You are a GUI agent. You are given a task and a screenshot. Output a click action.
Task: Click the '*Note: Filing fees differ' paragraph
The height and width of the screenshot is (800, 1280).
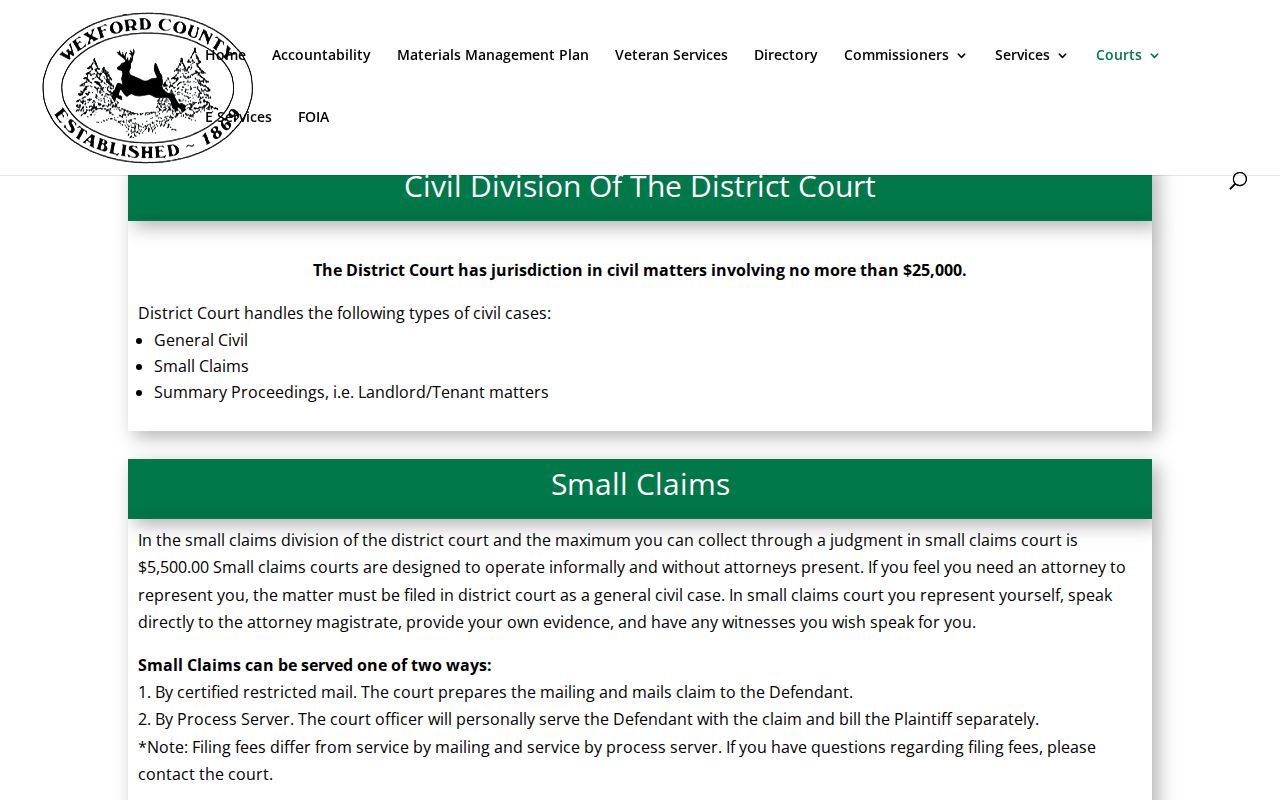tap(617, 760)
